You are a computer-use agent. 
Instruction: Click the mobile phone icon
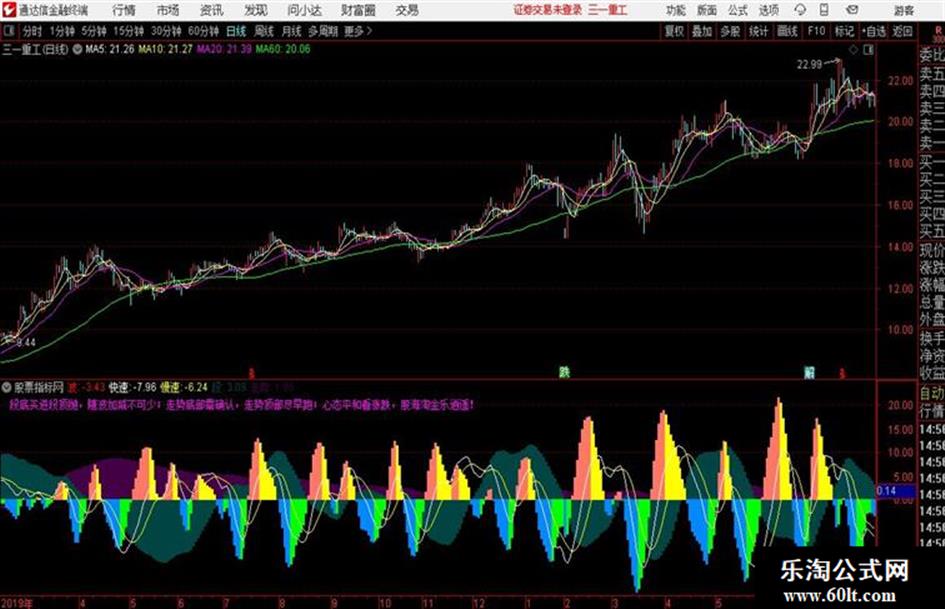click(x=824, y=10)
